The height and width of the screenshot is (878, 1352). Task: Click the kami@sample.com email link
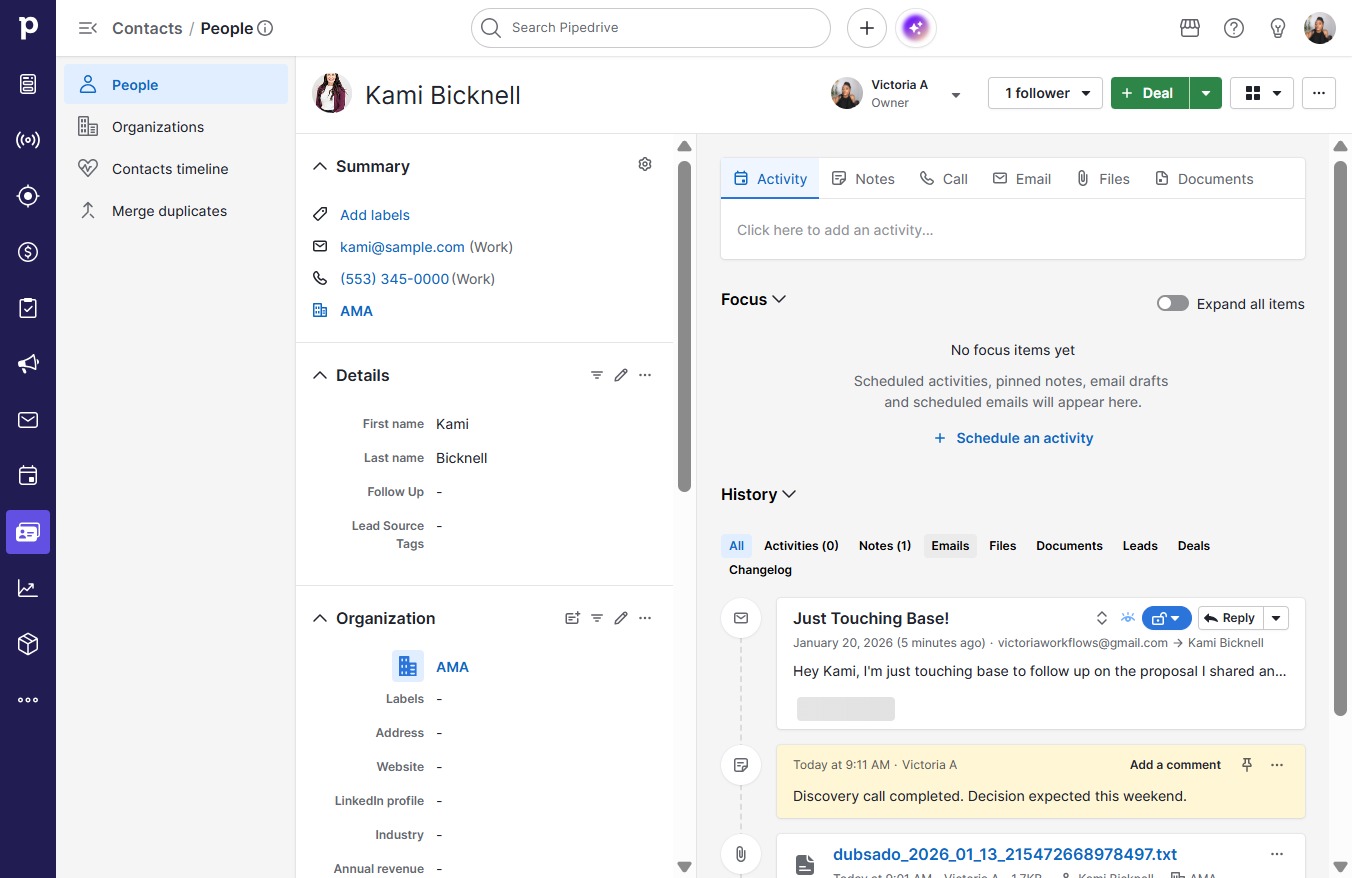pyautogui.click(x=402, y=247)
